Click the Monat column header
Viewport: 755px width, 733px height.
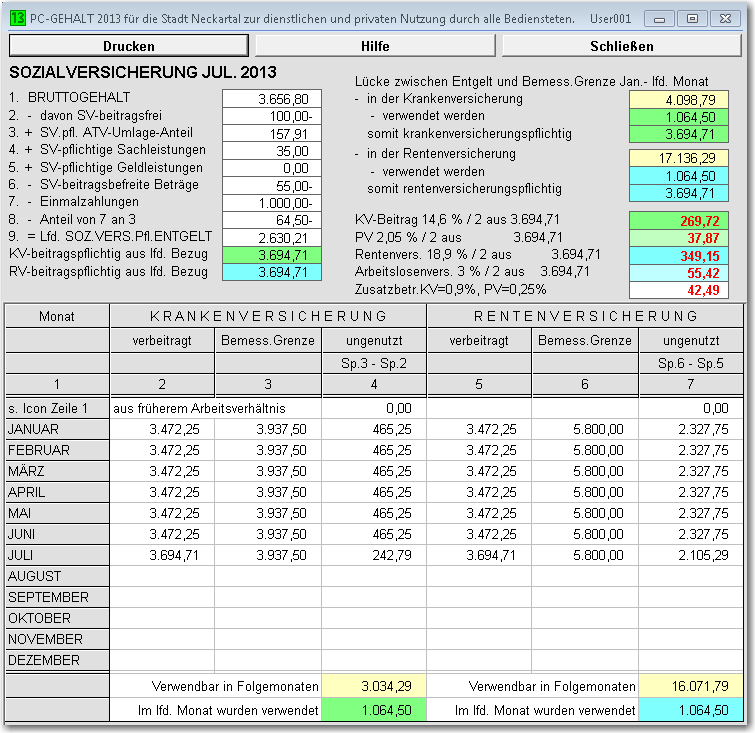click(x=57, y=316)
